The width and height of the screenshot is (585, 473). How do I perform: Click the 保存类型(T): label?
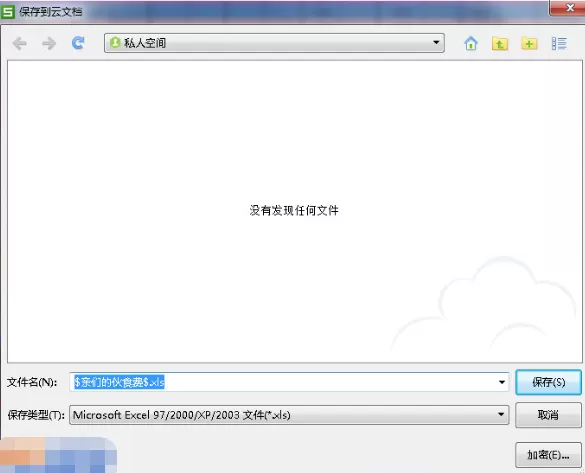(36, 415)
